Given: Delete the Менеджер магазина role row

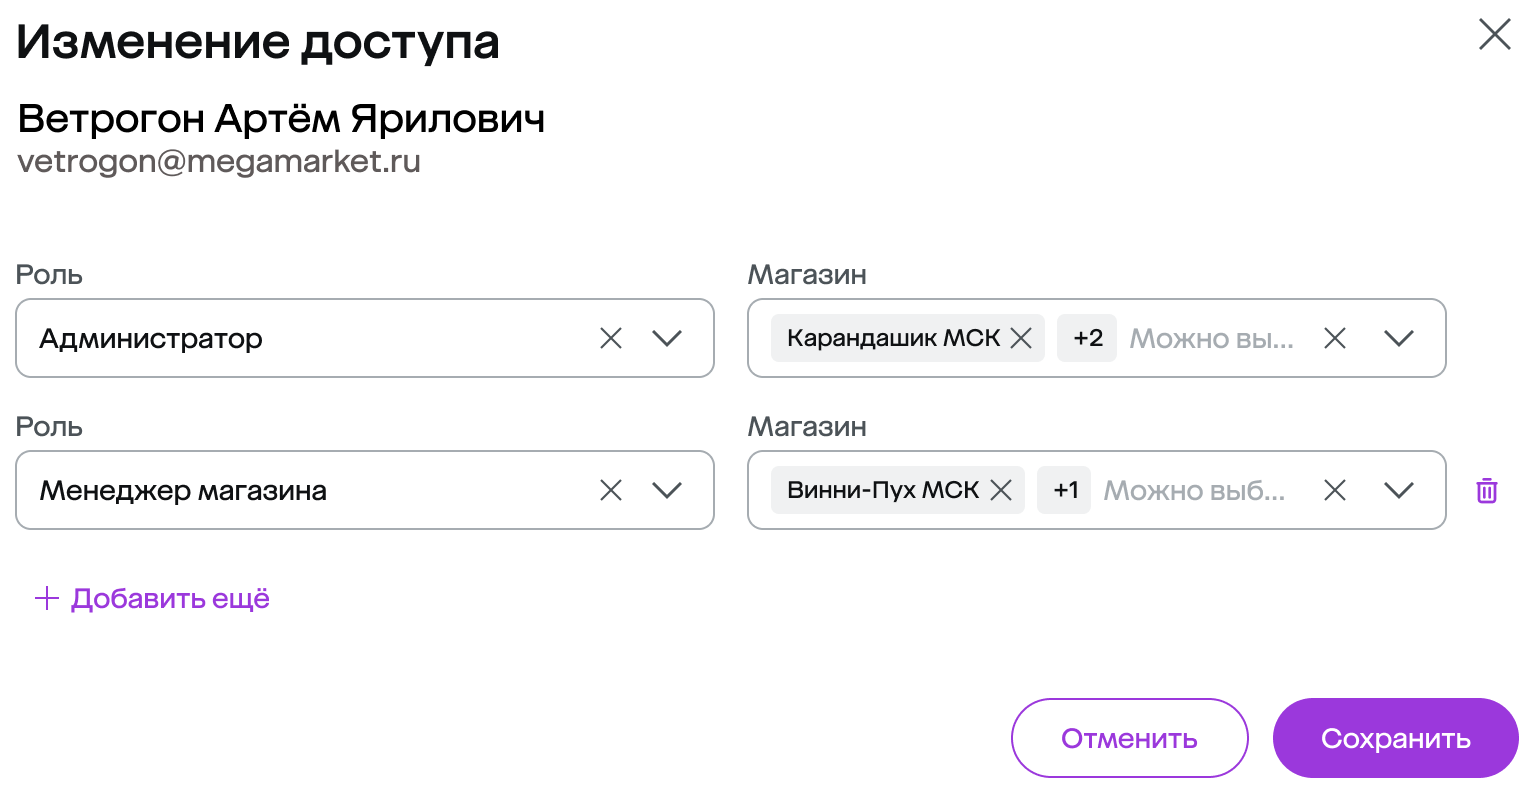Looking at the screenshot, I should 1487,491.
